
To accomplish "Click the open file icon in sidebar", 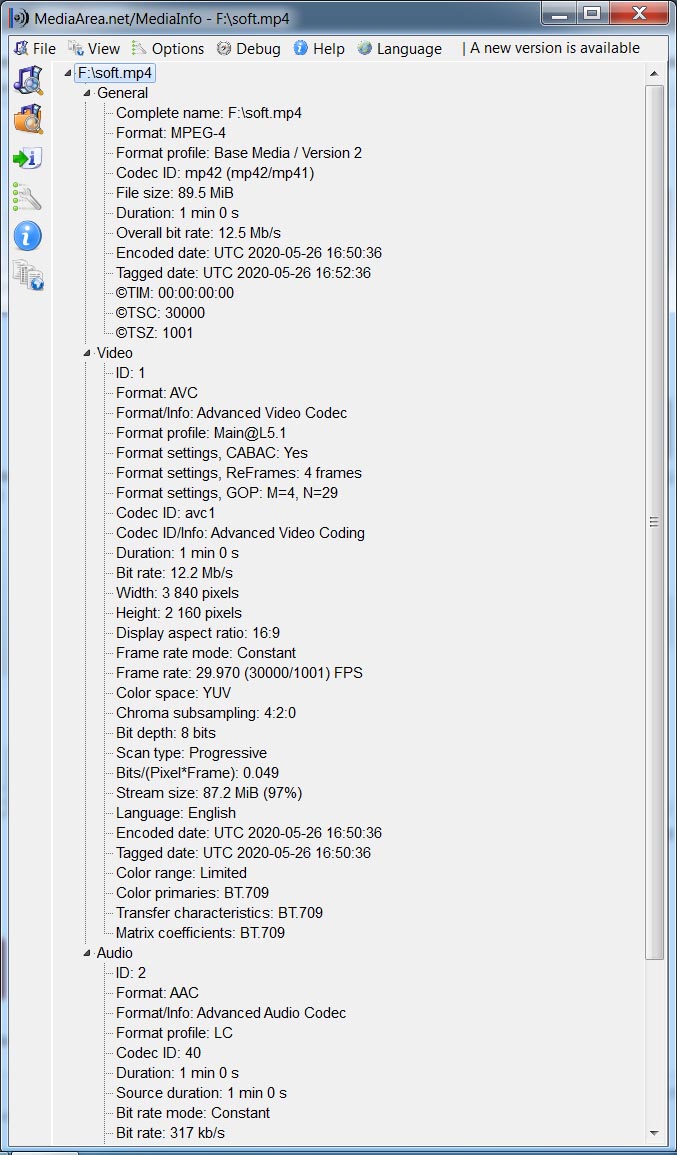I will click(x=29, y=80).
